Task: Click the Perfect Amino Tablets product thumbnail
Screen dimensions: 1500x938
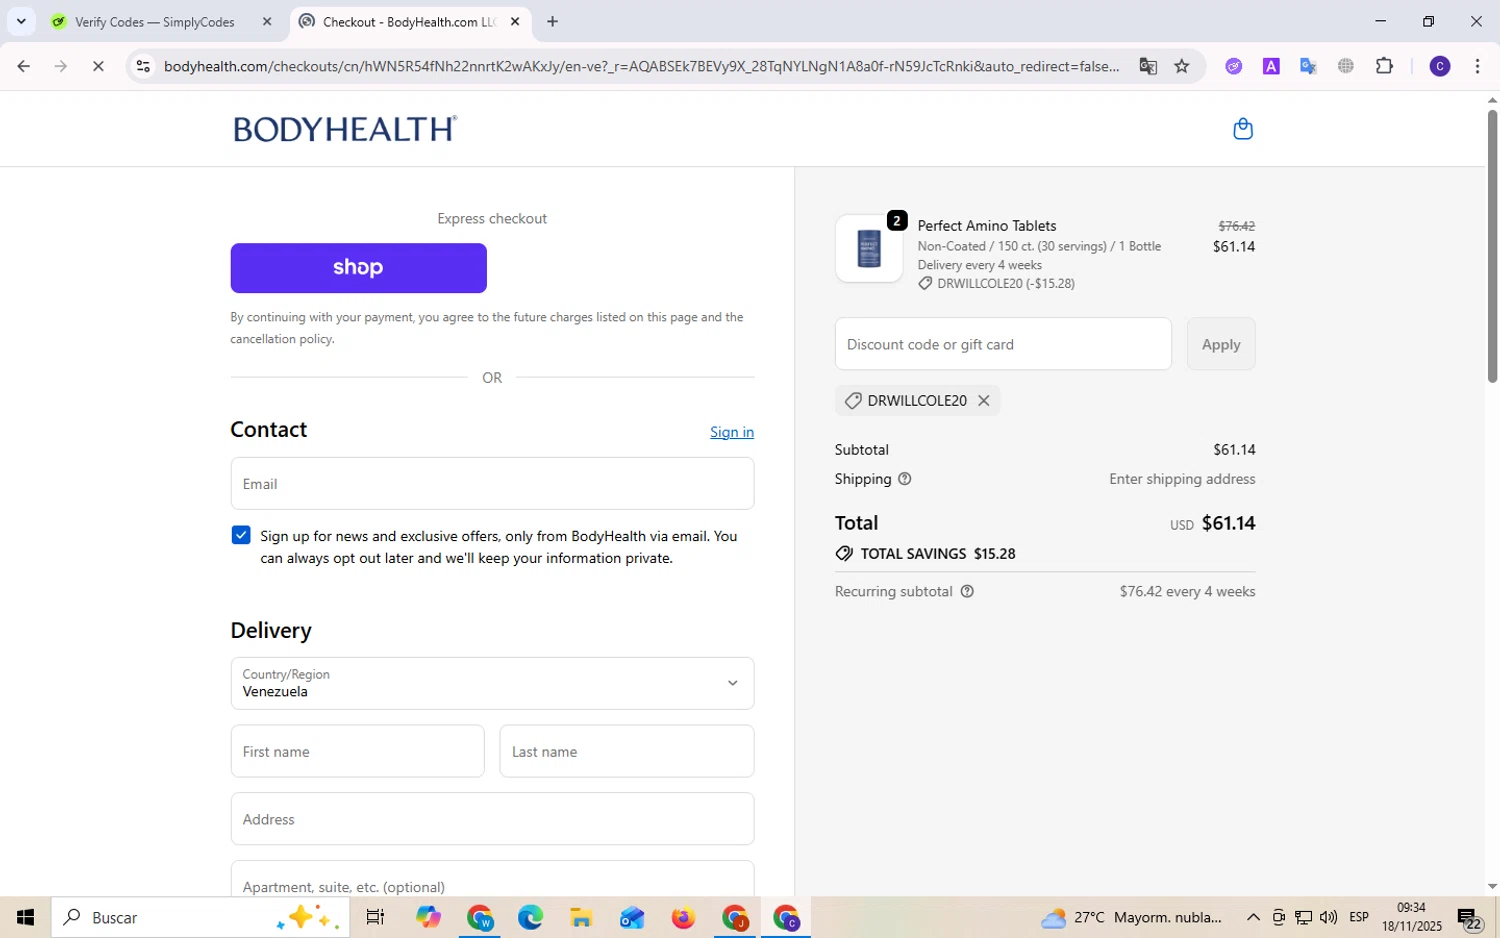Action: 869,248
